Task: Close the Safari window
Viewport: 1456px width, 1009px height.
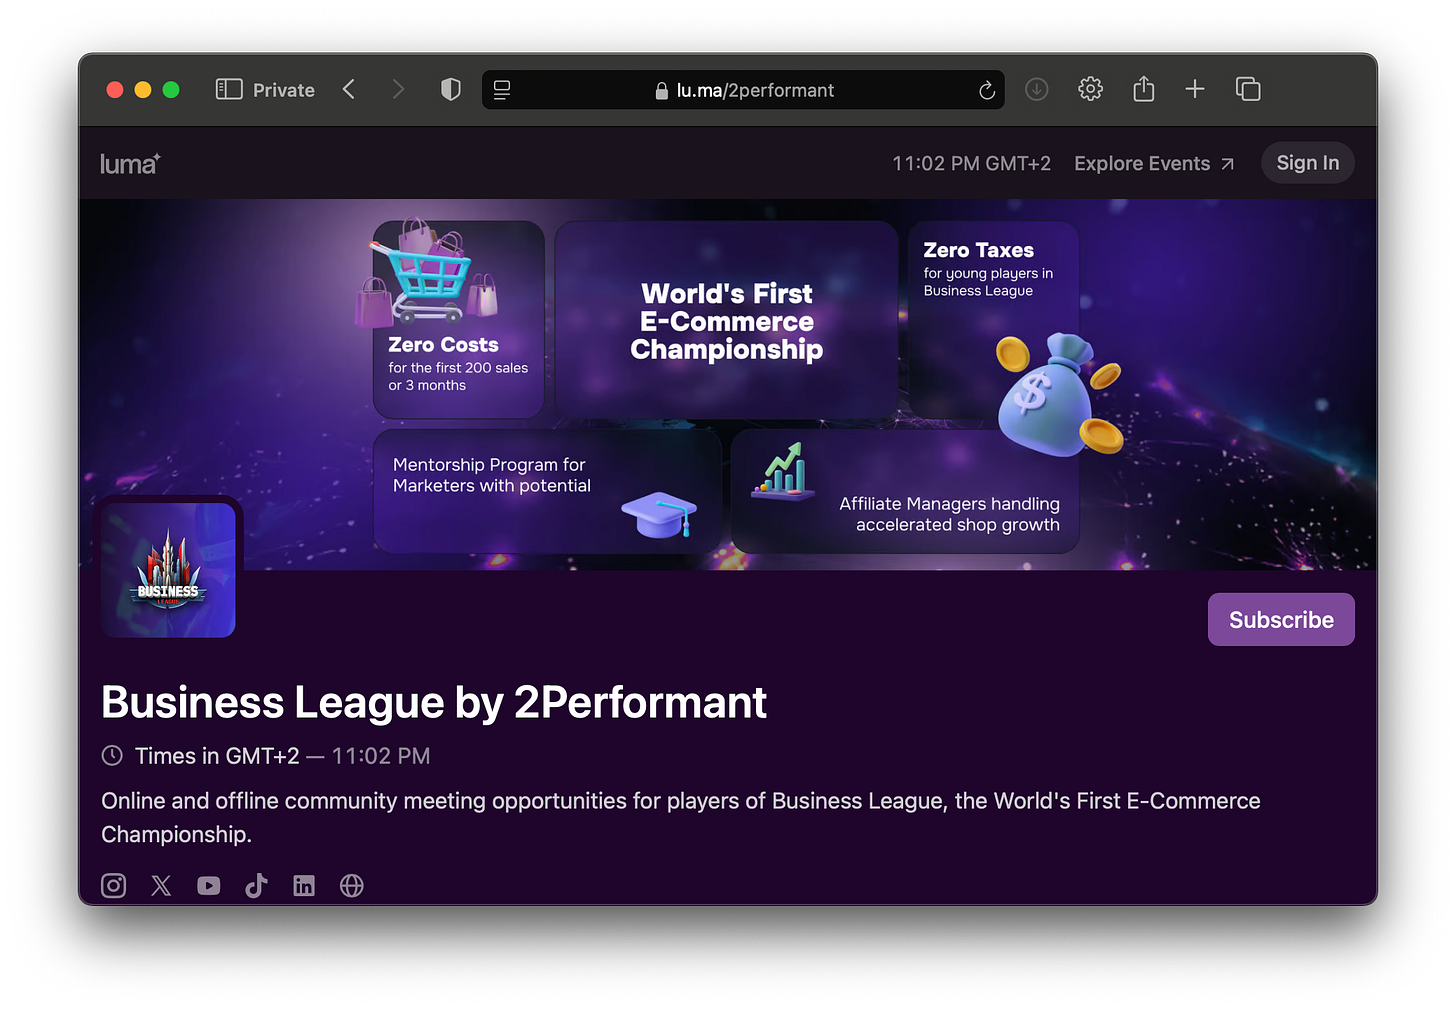Action: pyautogui.click(x=115, y=90)
